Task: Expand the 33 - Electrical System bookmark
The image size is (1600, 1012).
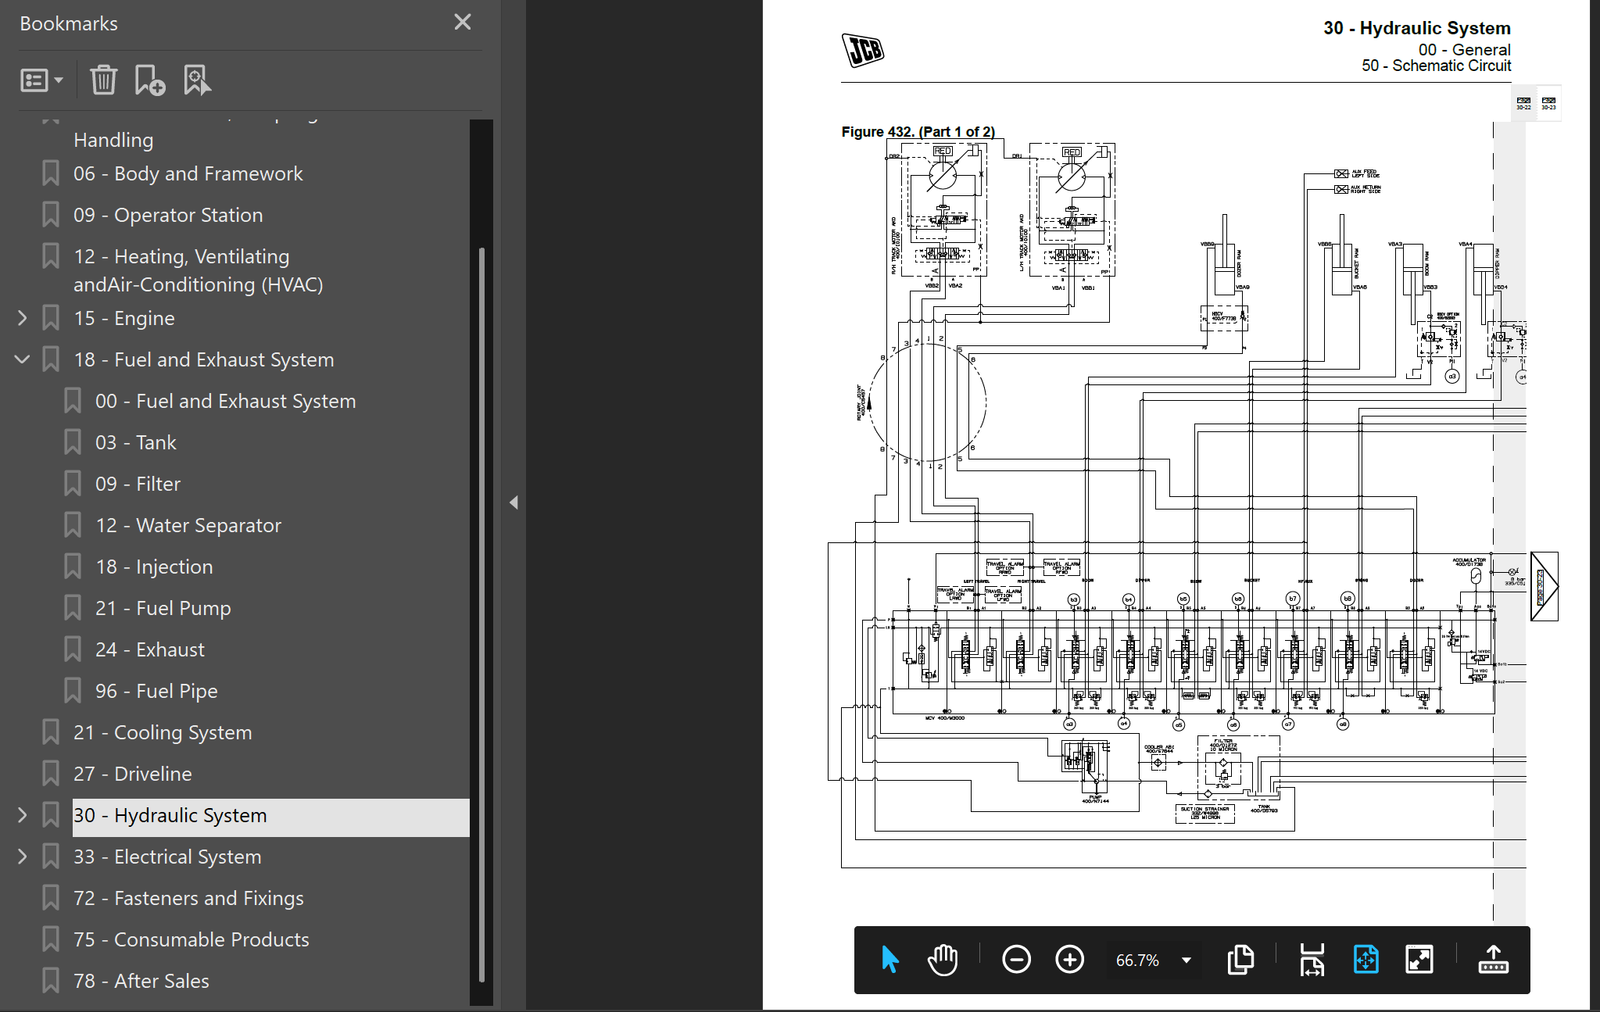Action: click(x=22, y=857)
